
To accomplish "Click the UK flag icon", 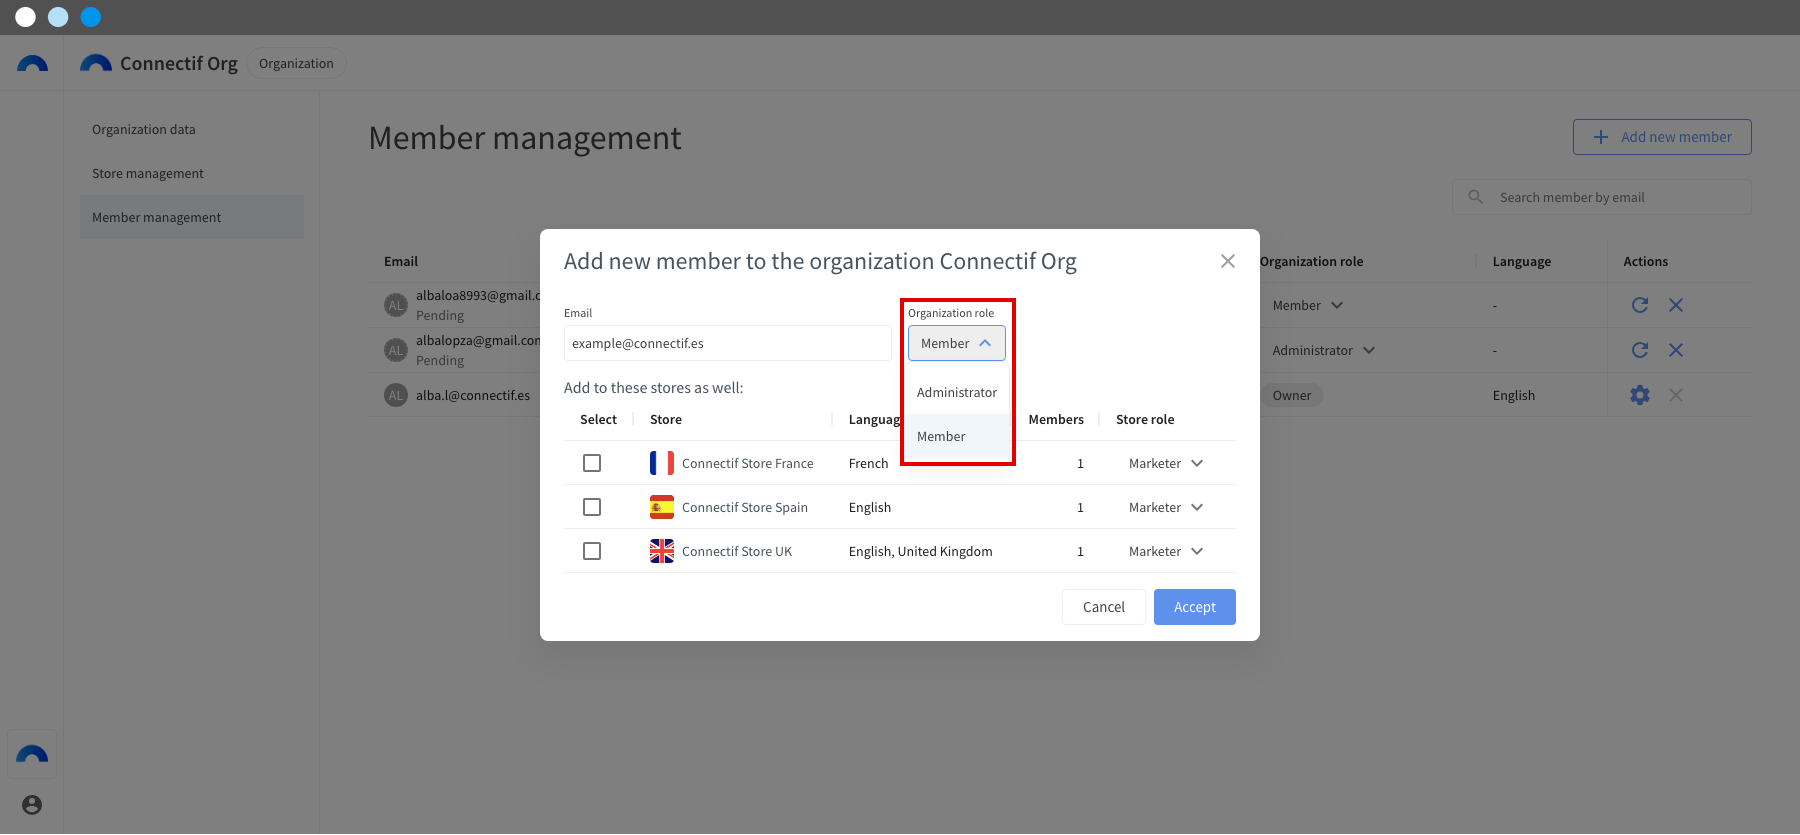I will pos(662,551).
